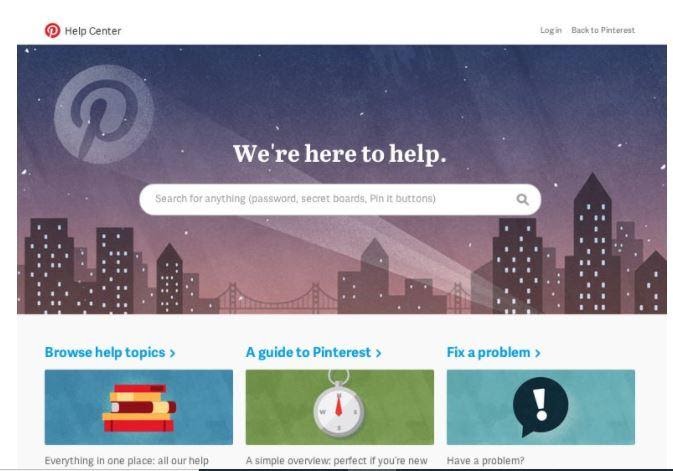The image size is (673, 471).
Task: Open Browse help topics heading
Action: click(x=105, y=352)
